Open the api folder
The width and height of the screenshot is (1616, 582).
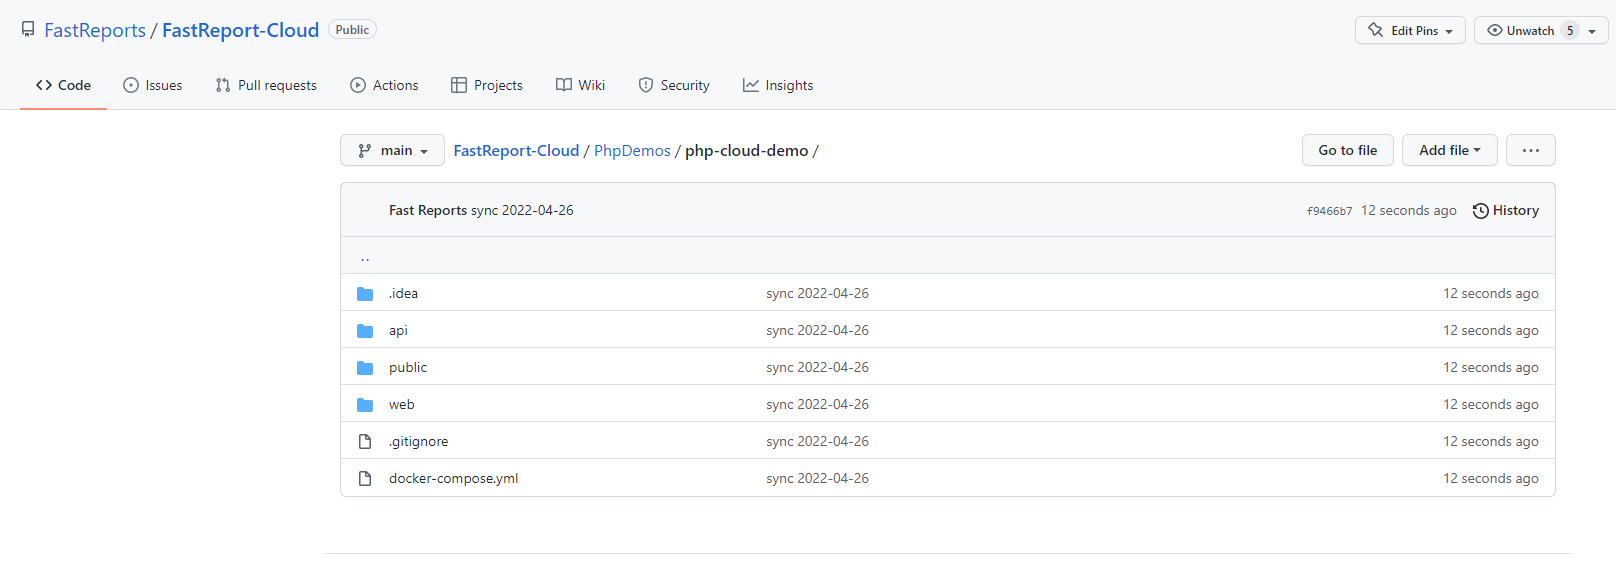coord(398,330)
